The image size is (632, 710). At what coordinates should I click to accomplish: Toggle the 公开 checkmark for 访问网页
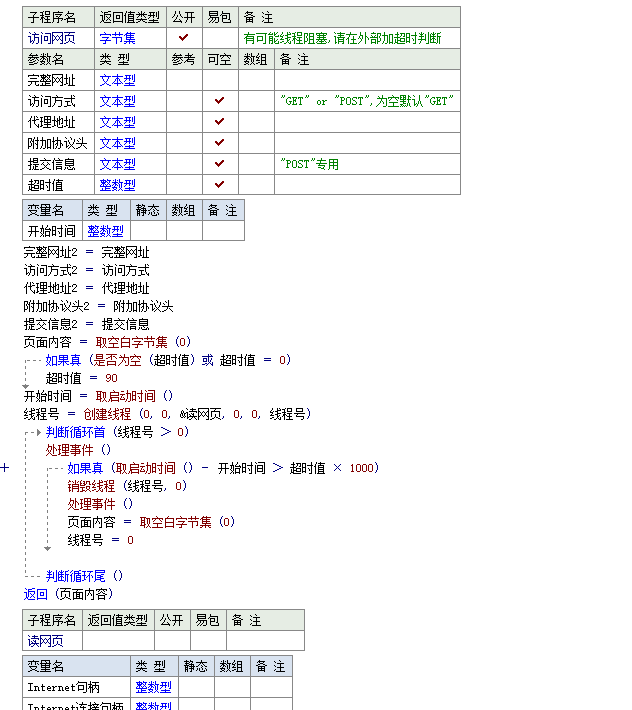(183, 38)
